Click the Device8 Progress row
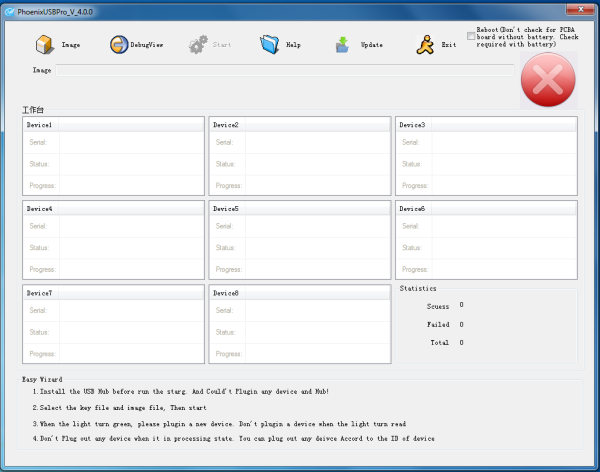 click(x=300, y=353)
